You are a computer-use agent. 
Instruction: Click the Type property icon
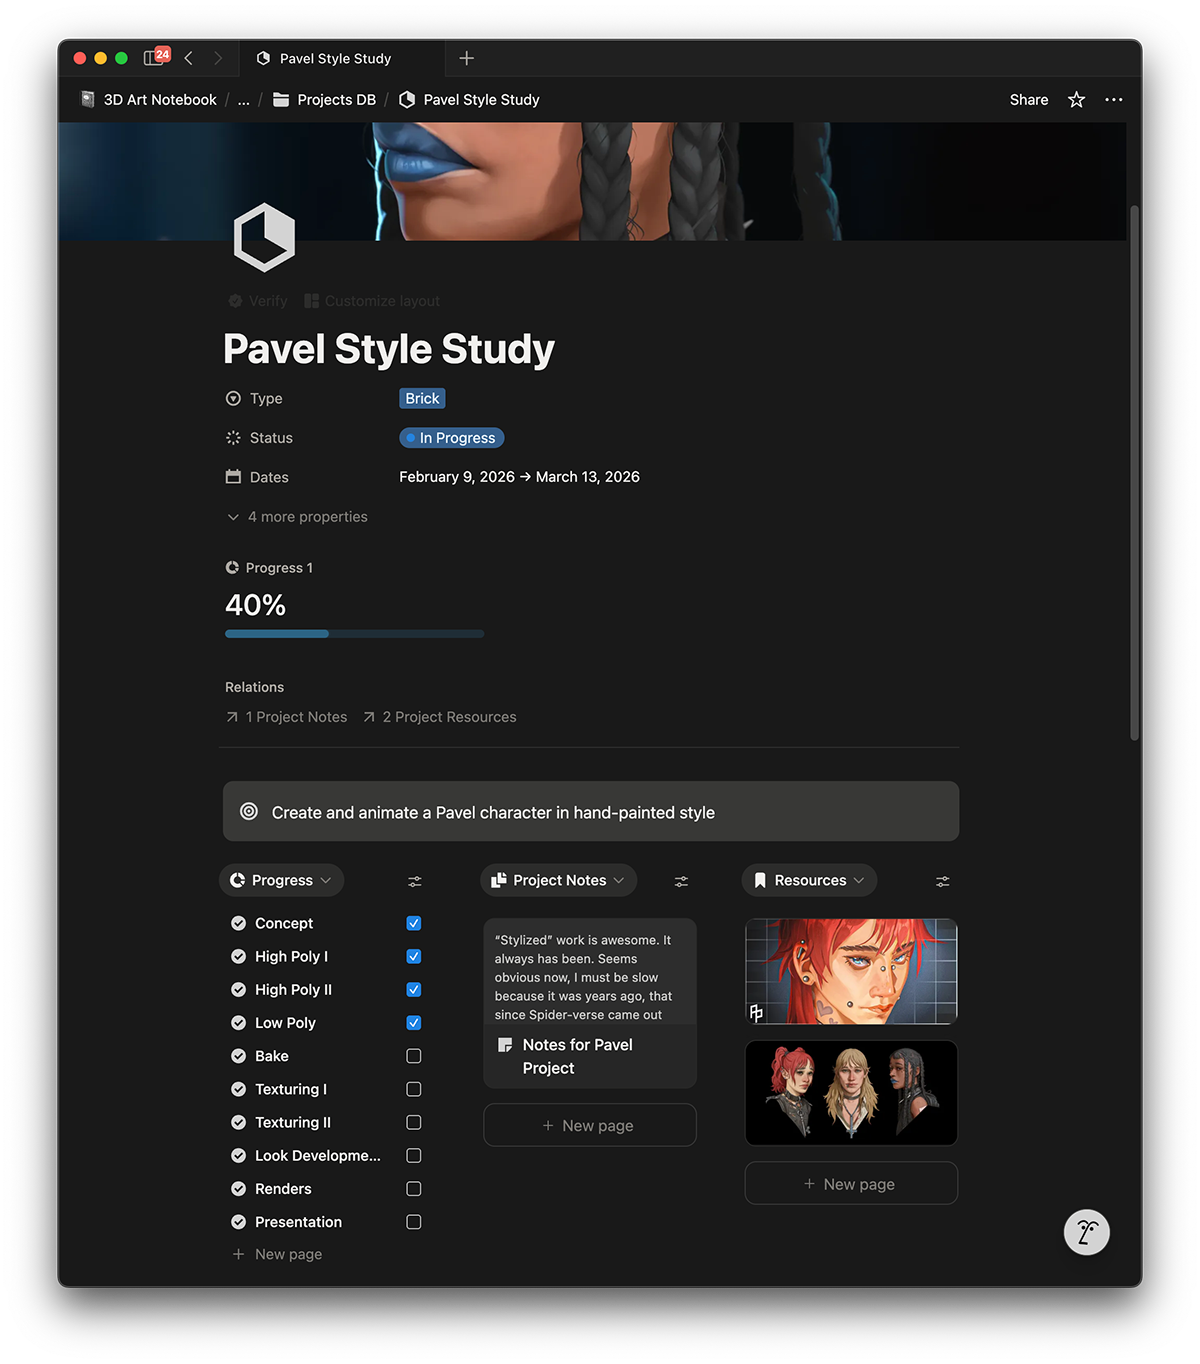click(x=233, y=398)
